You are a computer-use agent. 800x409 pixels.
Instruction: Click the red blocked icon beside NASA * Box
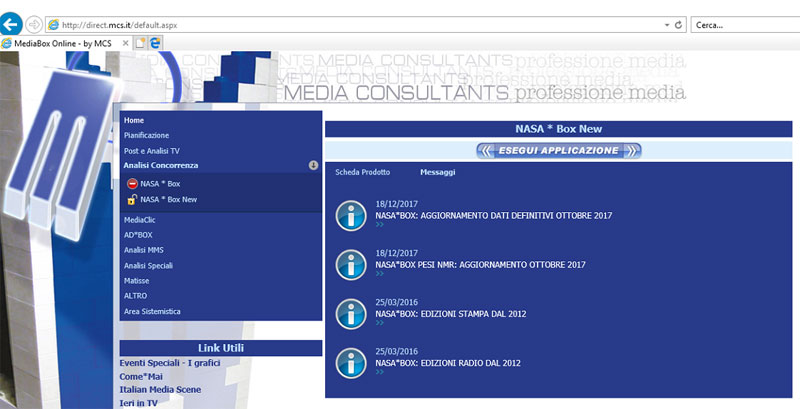(132, 184)
